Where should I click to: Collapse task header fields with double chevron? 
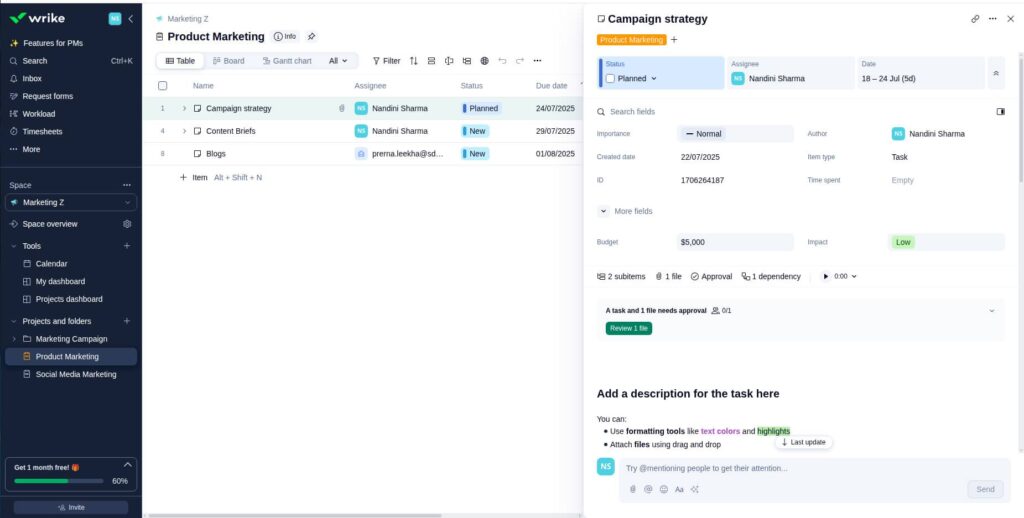tap(996, 73)
